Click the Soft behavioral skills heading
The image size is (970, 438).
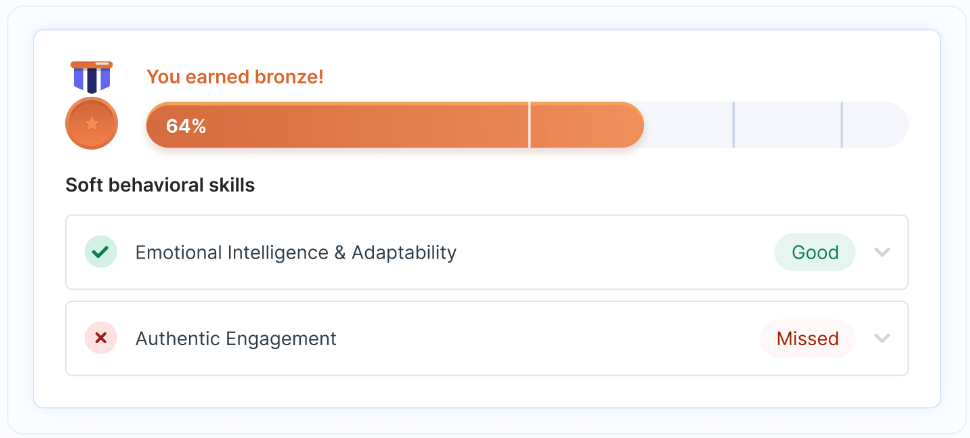[x=160, y=185]
